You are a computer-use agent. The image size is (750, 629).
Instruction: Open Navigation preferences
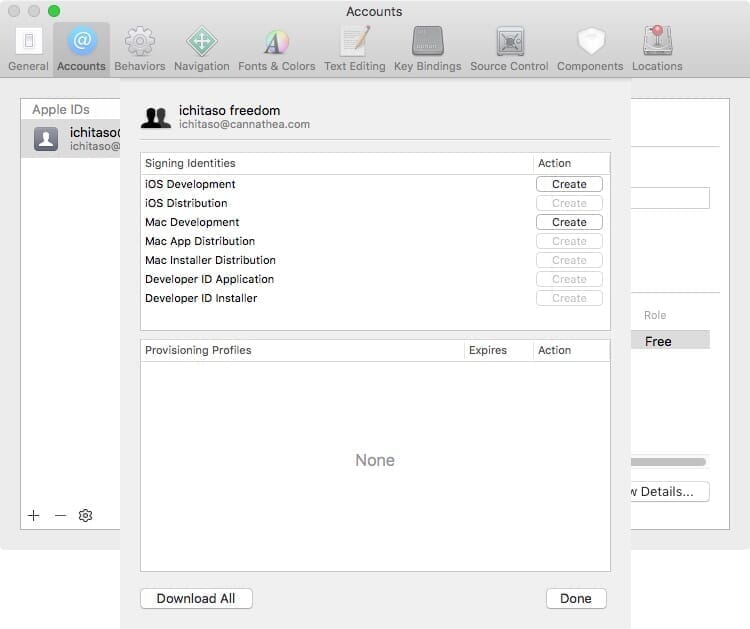[201, 48]
